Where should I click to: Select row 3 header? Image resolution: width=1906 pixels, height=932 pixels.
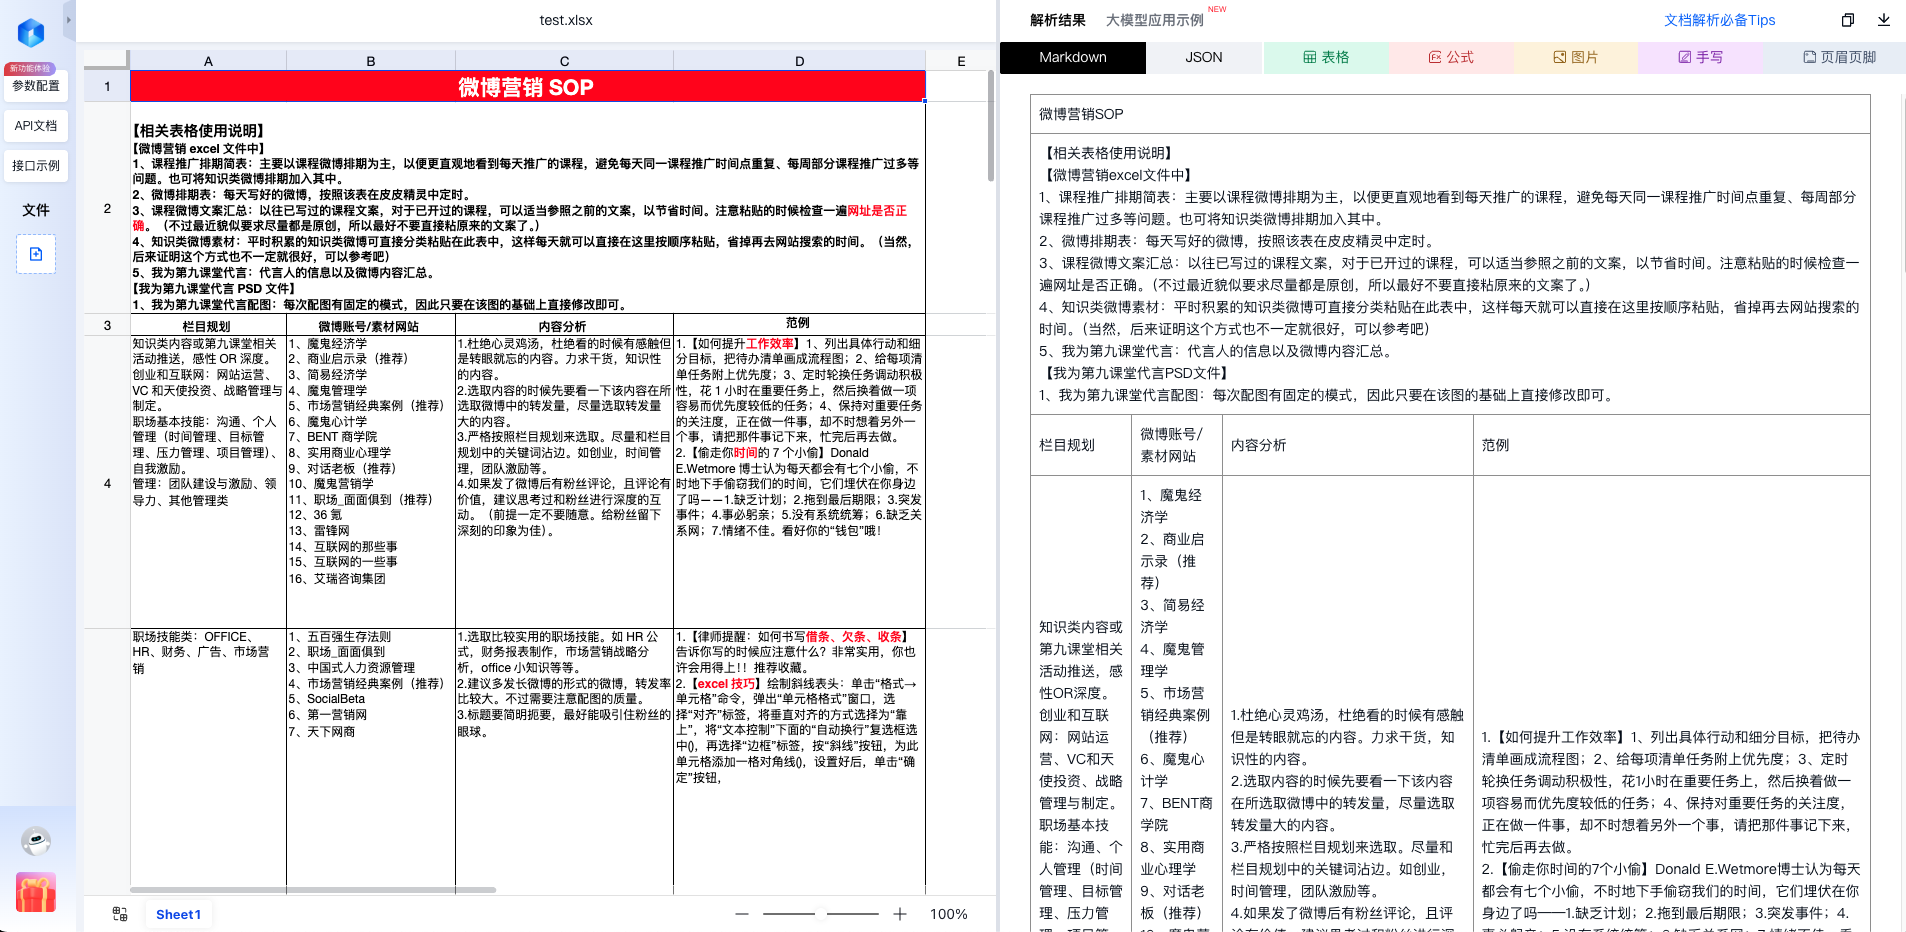point(107,325)
